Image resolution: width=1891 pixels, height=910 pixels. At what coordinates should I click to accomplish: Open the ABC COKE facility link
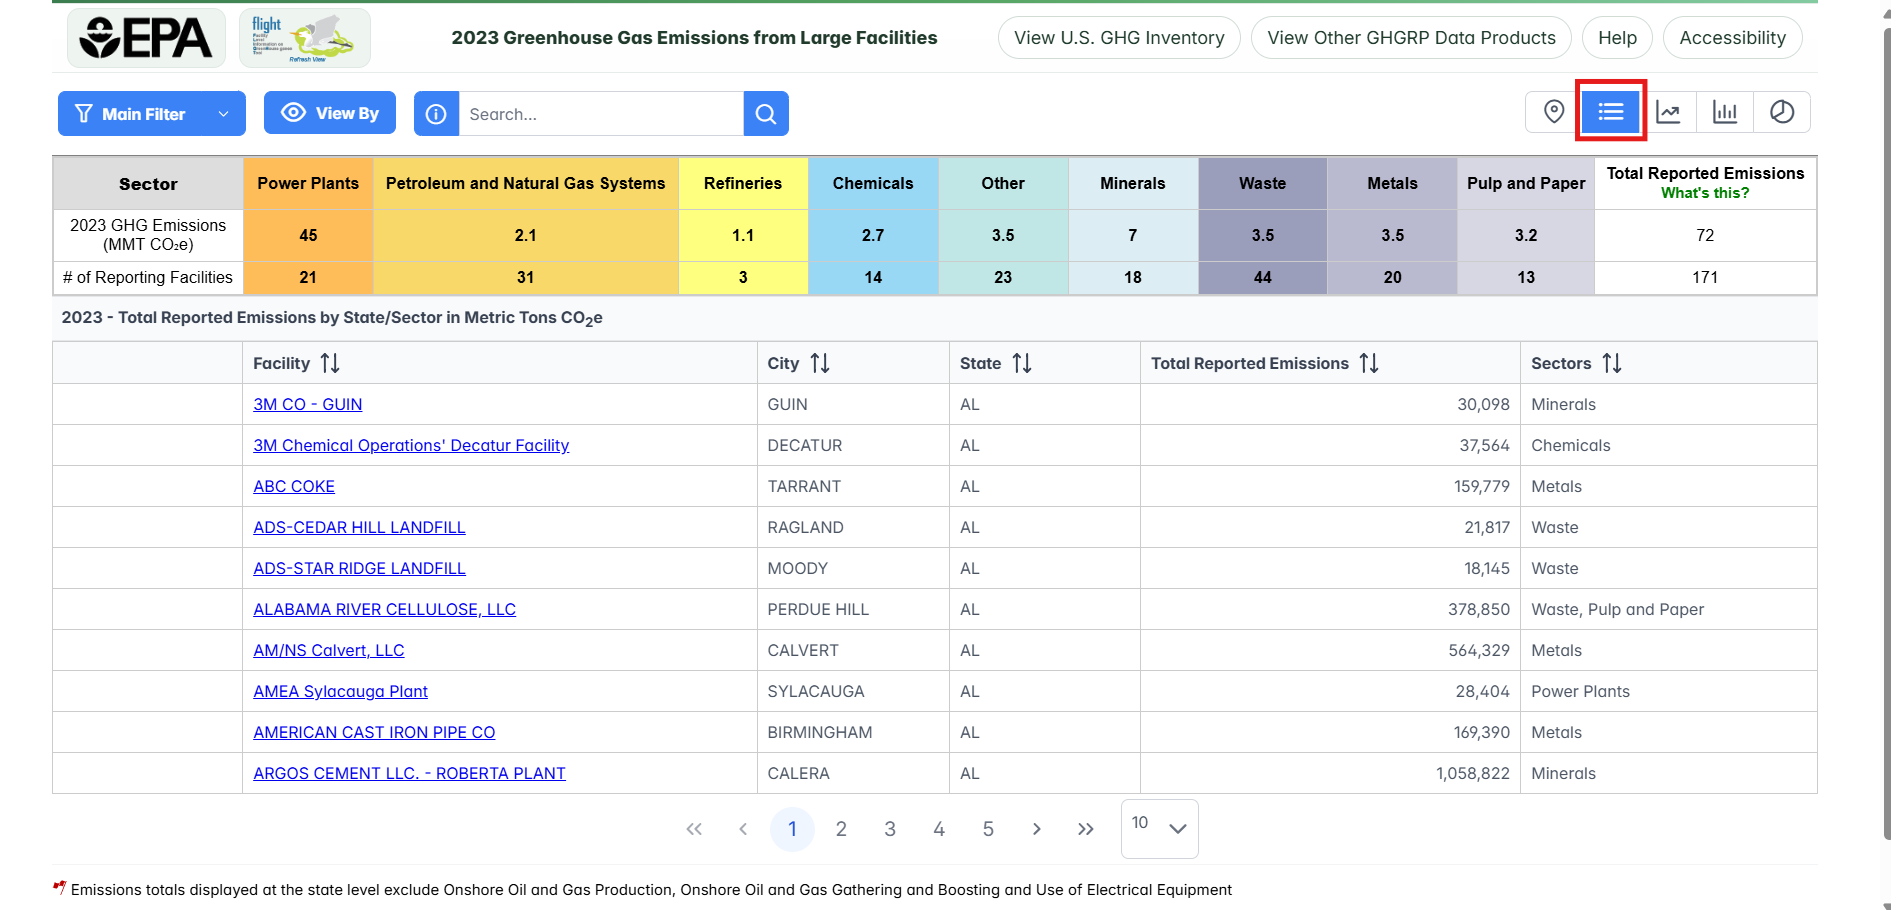tap(294, 486)
